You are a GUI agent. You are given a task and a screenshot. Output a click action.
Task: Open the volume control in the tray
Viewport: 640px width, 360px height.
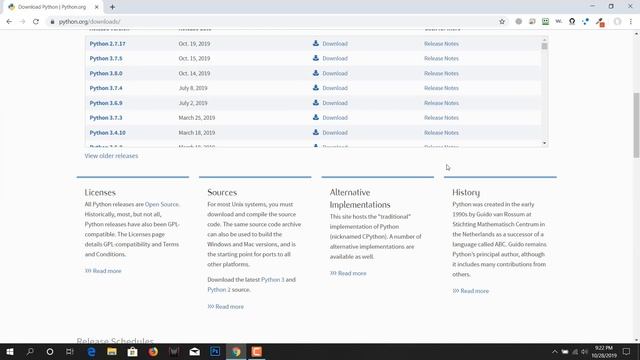tap(584, 352)
